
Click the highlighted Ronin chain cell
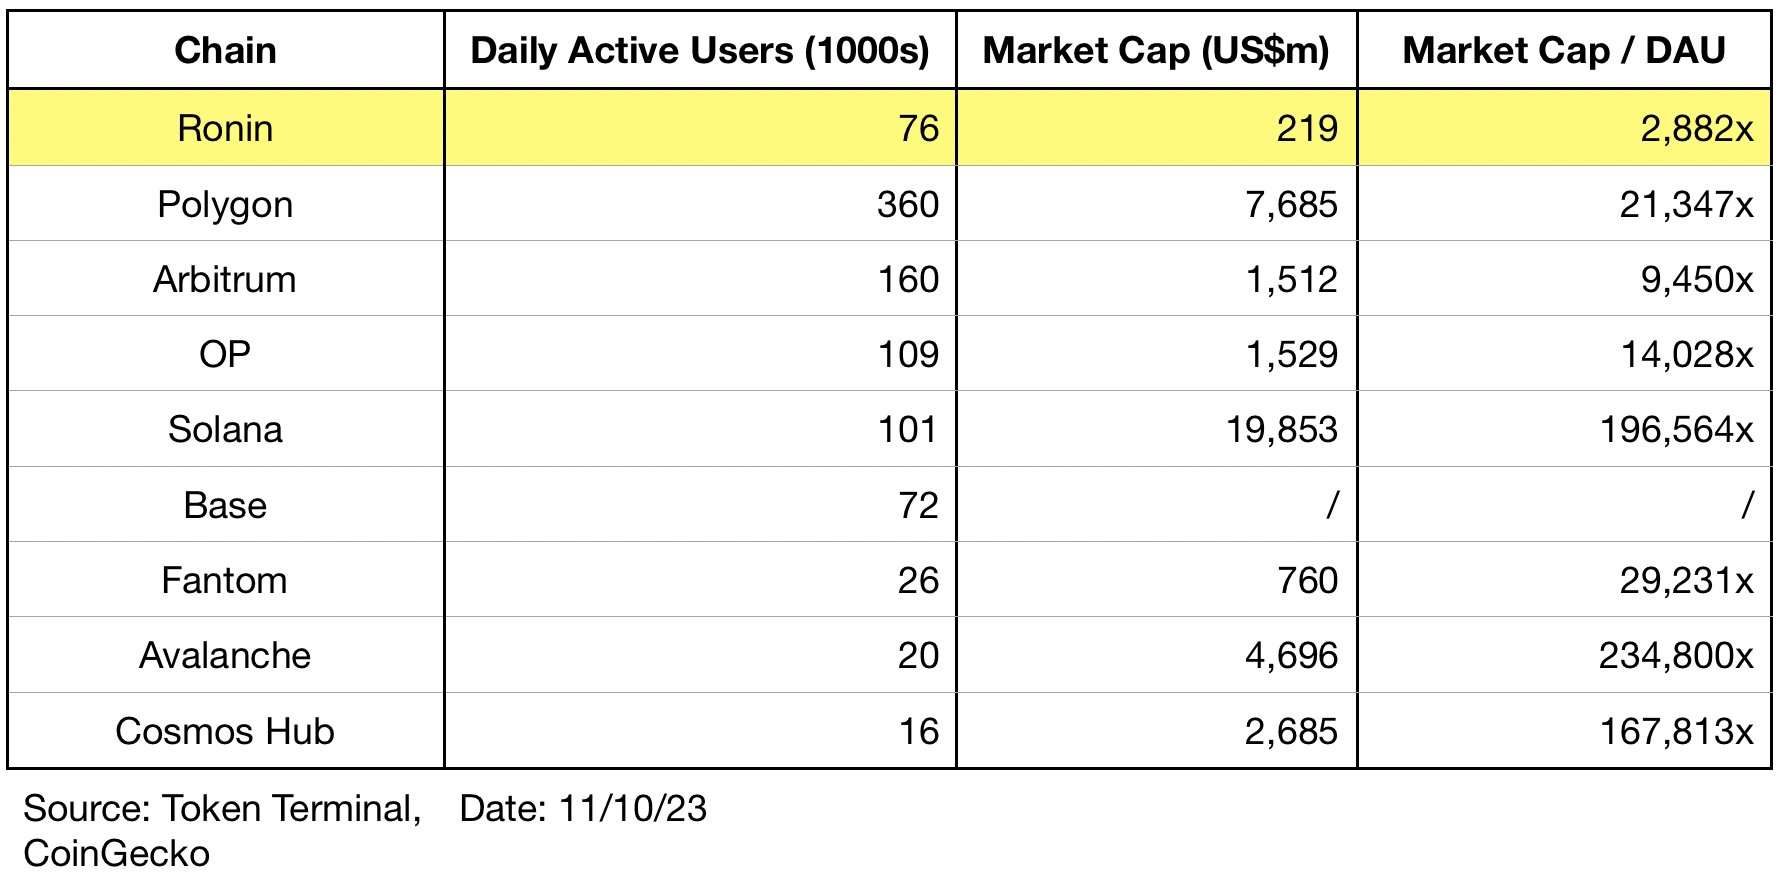(x=225, y=128)
